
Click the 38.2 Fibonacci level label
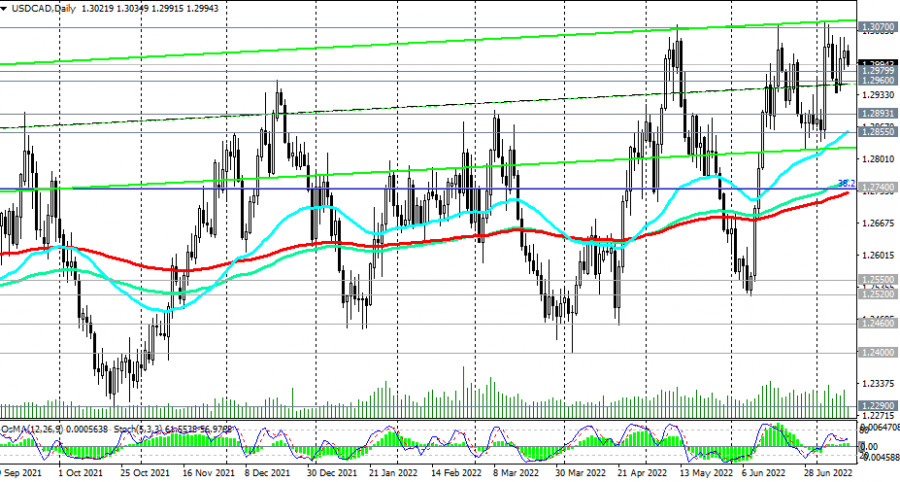coord(847,184)
